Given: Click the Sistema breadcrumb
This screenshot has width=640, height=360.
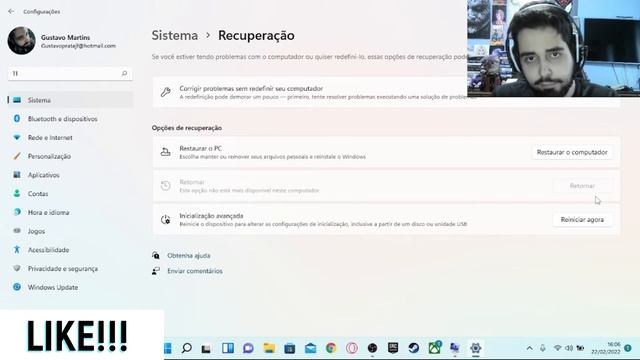Looking at the screenshot, I should 175,36.
